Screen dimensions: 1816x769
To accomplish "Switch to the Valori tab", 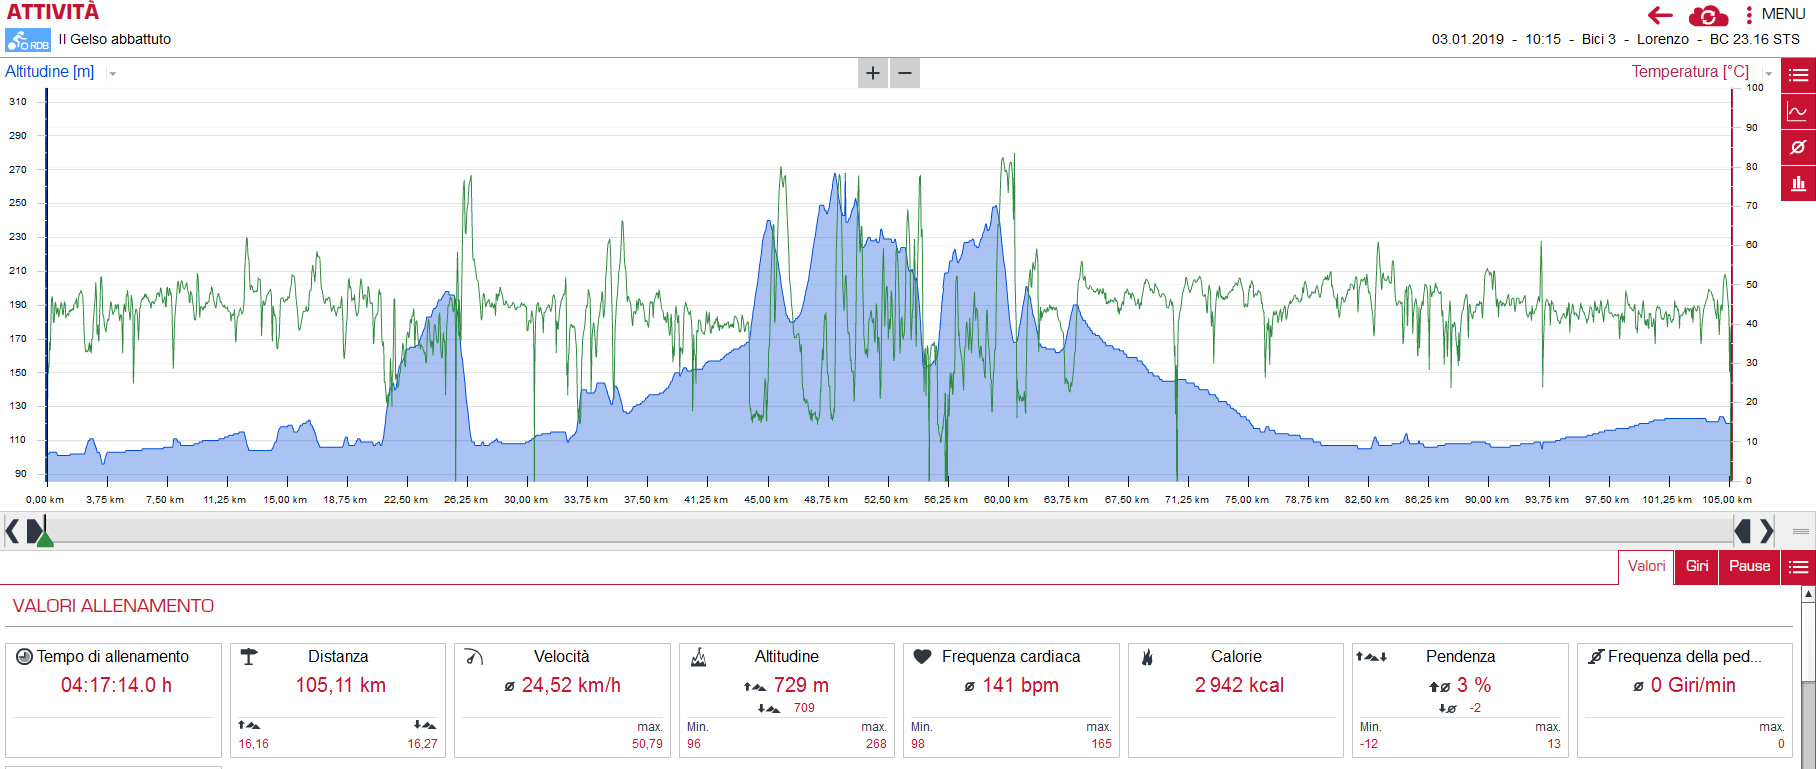I will (1646, 566).
